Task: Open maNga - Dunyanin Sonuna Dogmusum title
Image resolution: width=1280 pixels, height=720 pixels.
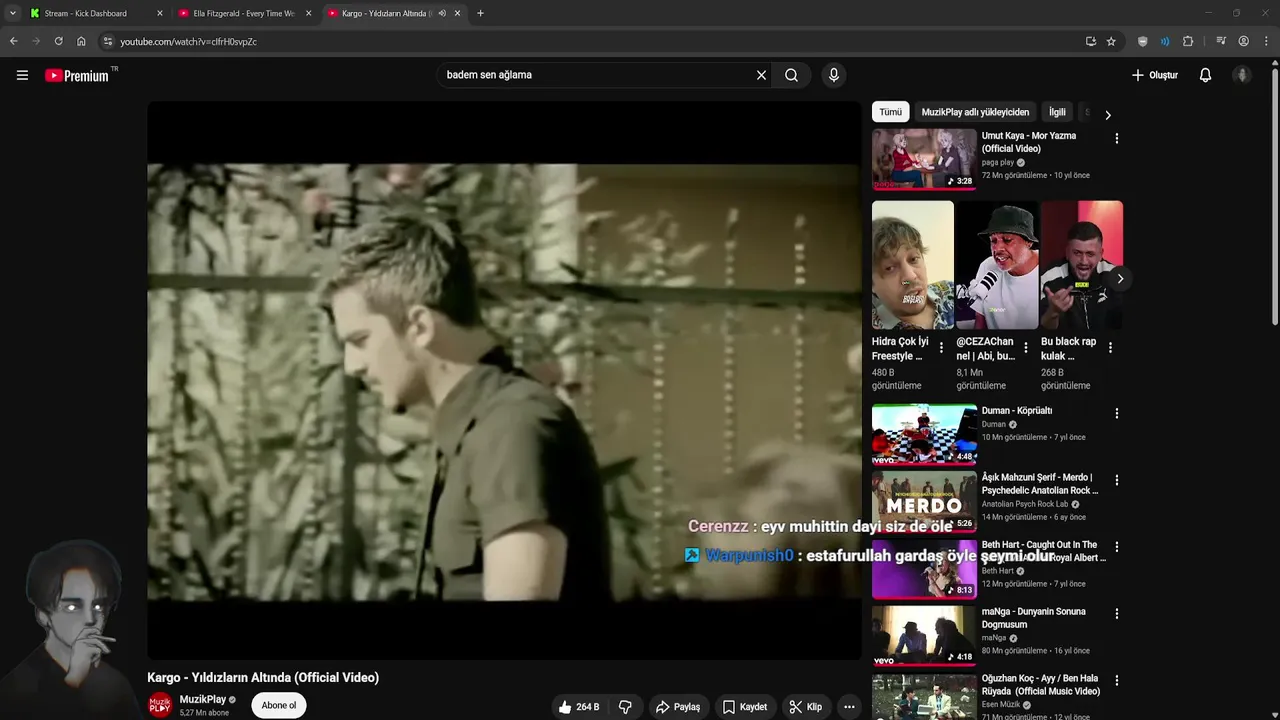Action: point(1033,617)
